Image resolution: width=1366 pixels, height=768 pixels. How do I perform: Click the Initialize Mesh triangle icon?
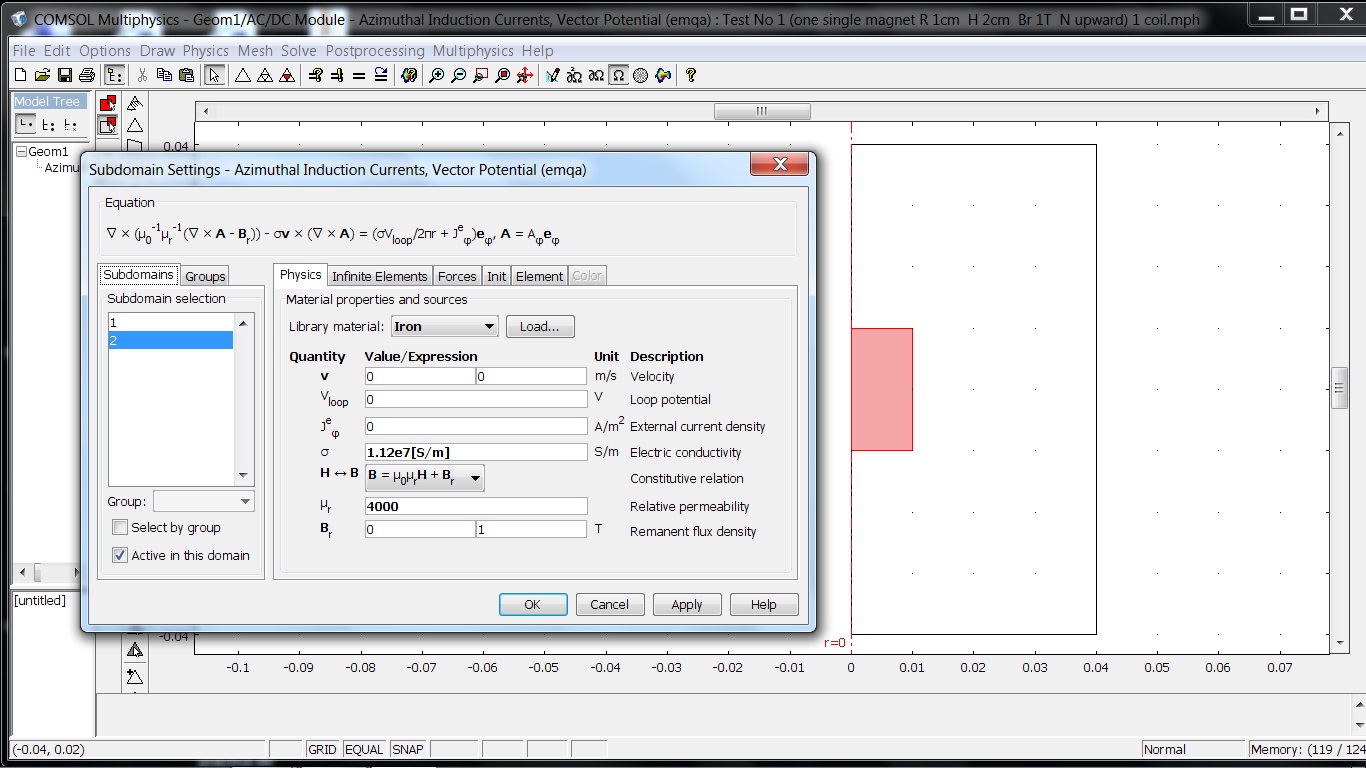coord(242,75)
